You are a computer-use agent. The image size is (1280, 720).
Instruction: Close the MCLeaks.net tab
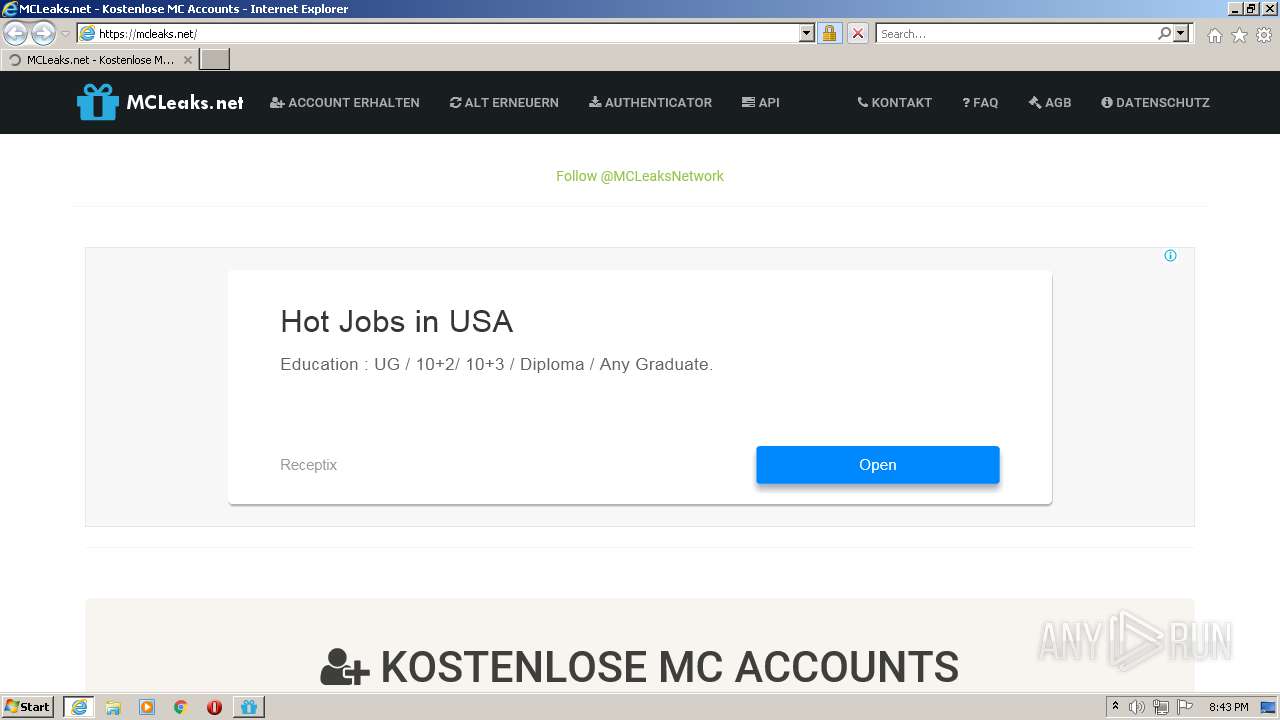click(x=187, y=60)
